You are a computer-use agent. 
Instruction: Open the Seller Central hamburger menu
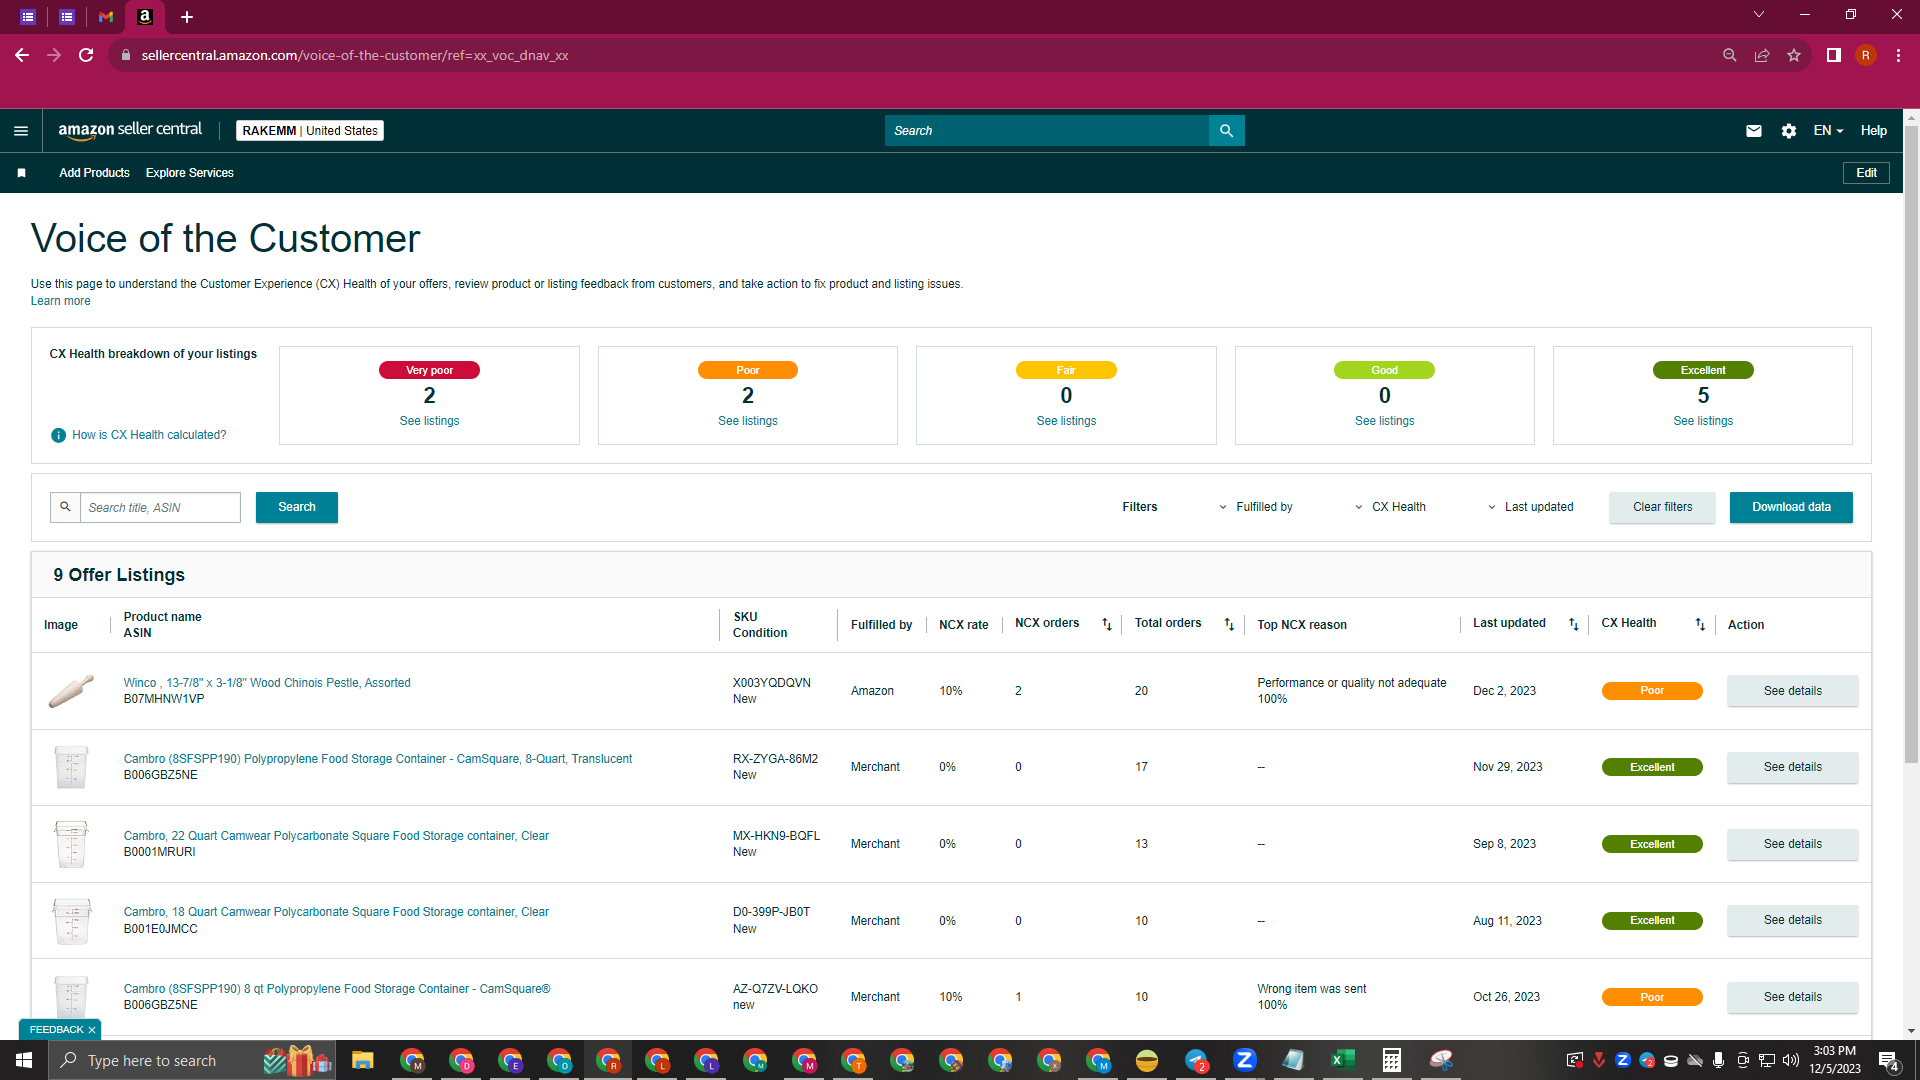21,131
